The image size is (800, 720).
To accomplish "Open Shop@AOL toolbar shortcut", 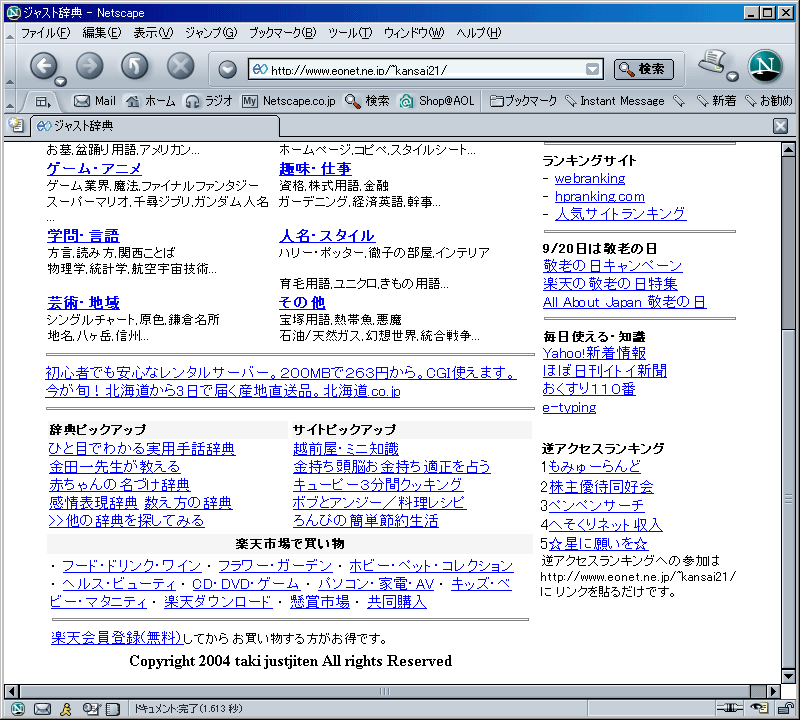I will pyautogui.click(x=437, y=101).
